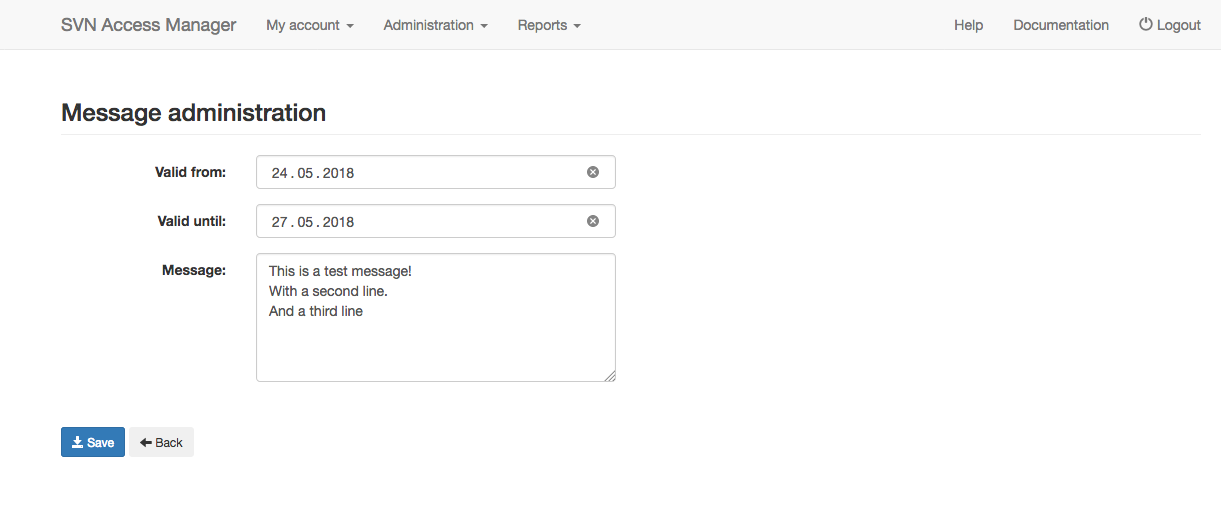Select the day in Valid from date
1221x522 pixels.
280,173
